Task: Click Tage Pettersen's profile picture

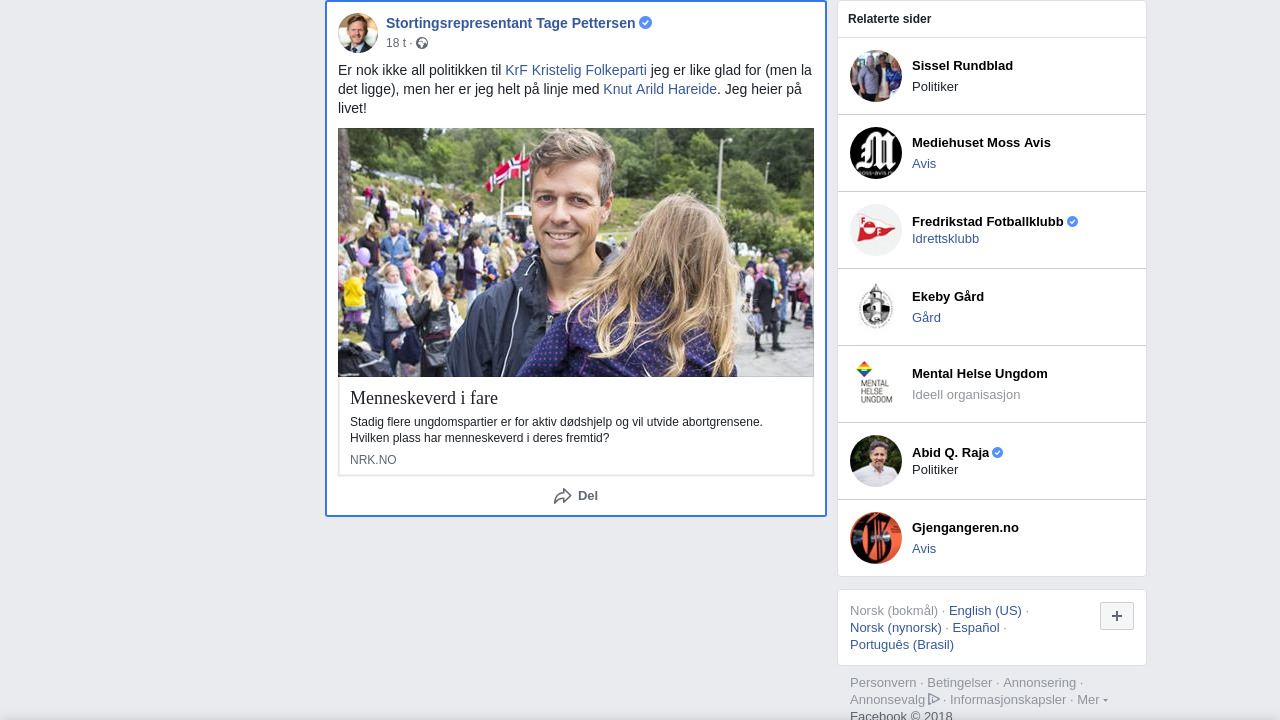Action: [x=358, y=33]
